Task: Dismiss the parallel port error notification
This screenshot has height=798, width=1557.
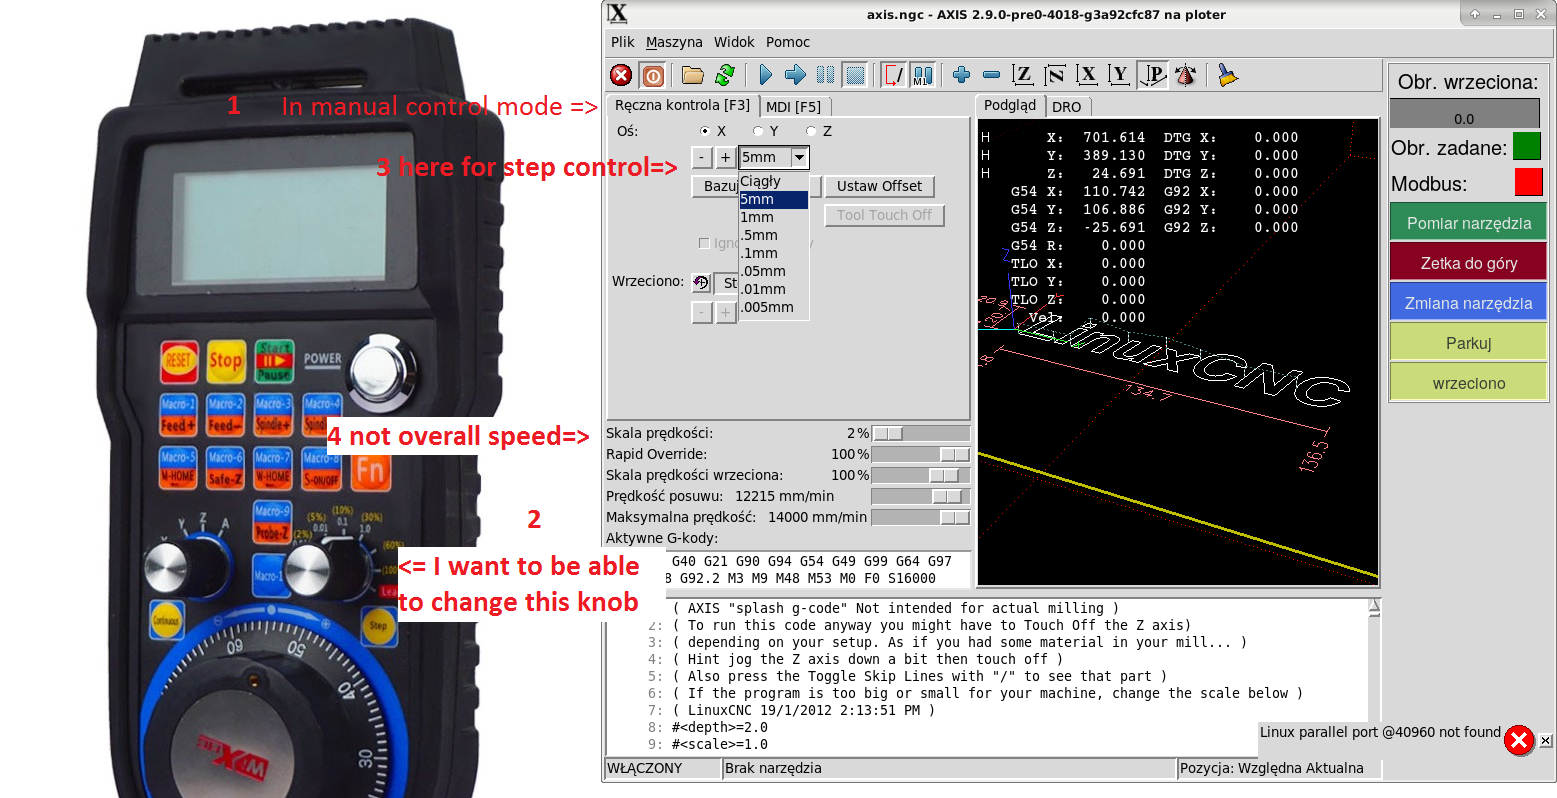Action: pos(1546,741)
